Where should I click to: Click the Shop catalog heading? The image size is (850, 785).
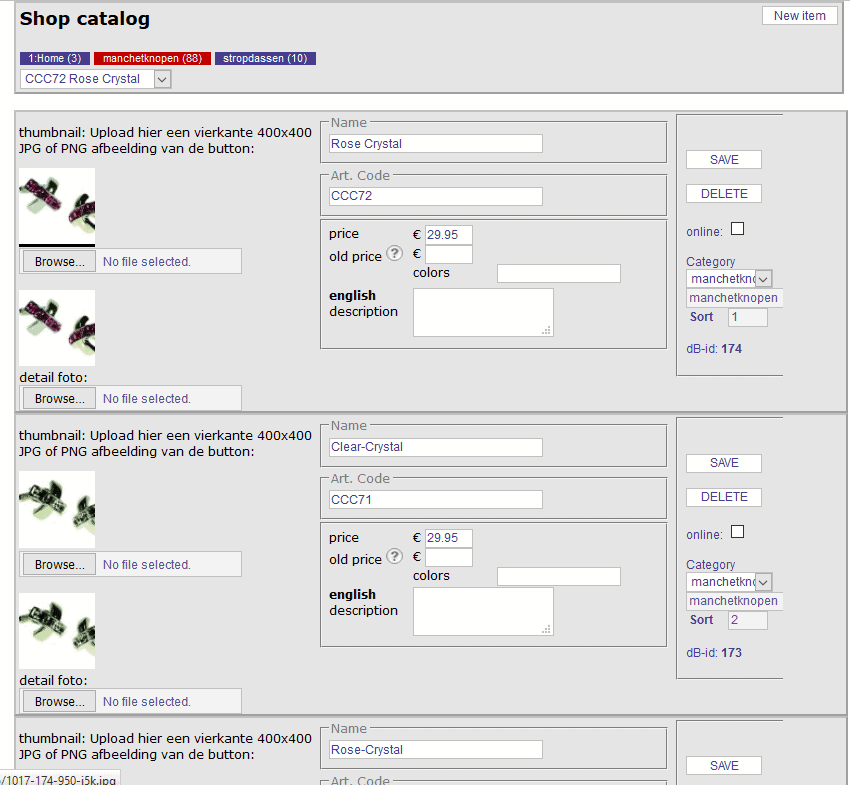[x=85, y=19]
